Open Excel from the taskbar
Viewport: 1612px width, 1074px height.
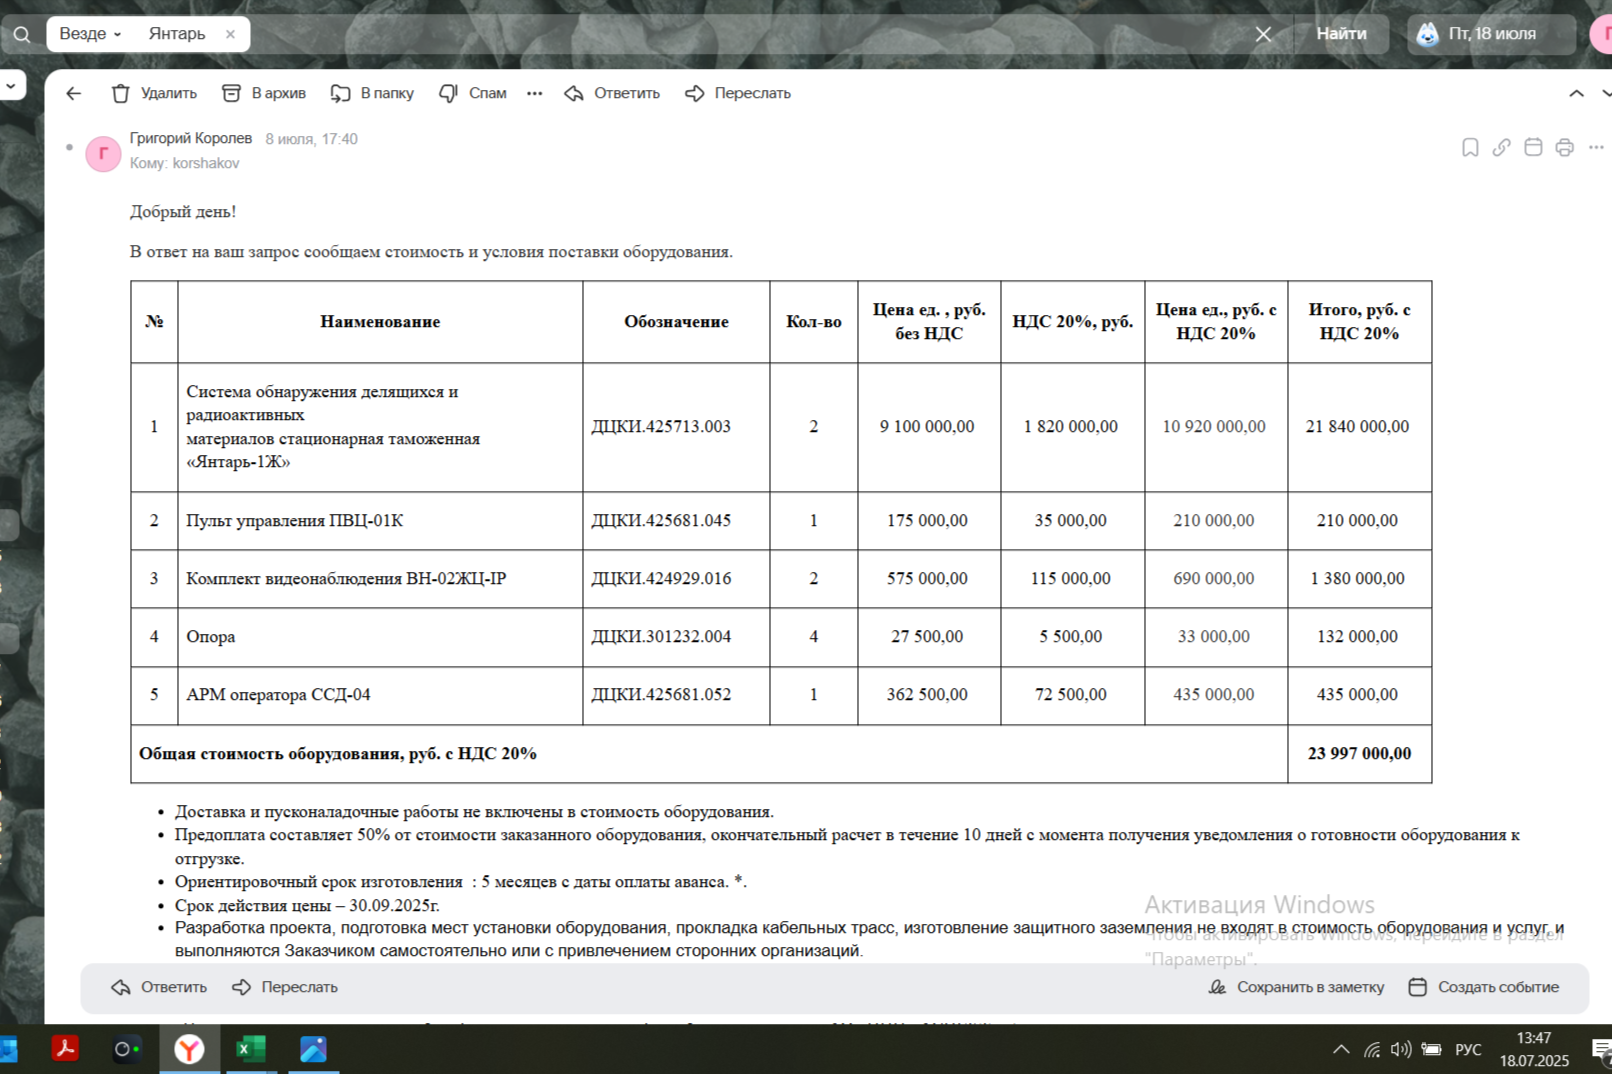point(251,1049)
